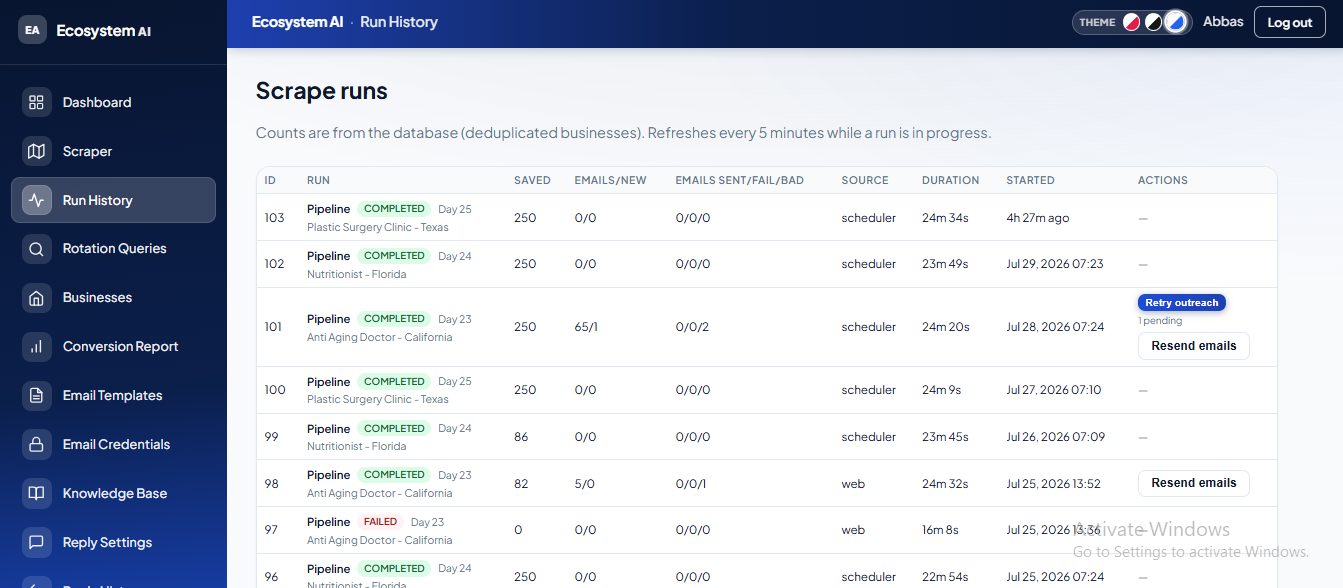This screenshot has width=1343, height=588.
Task: Select the blue theme swatch
Action: click(x=1177, y=22)
